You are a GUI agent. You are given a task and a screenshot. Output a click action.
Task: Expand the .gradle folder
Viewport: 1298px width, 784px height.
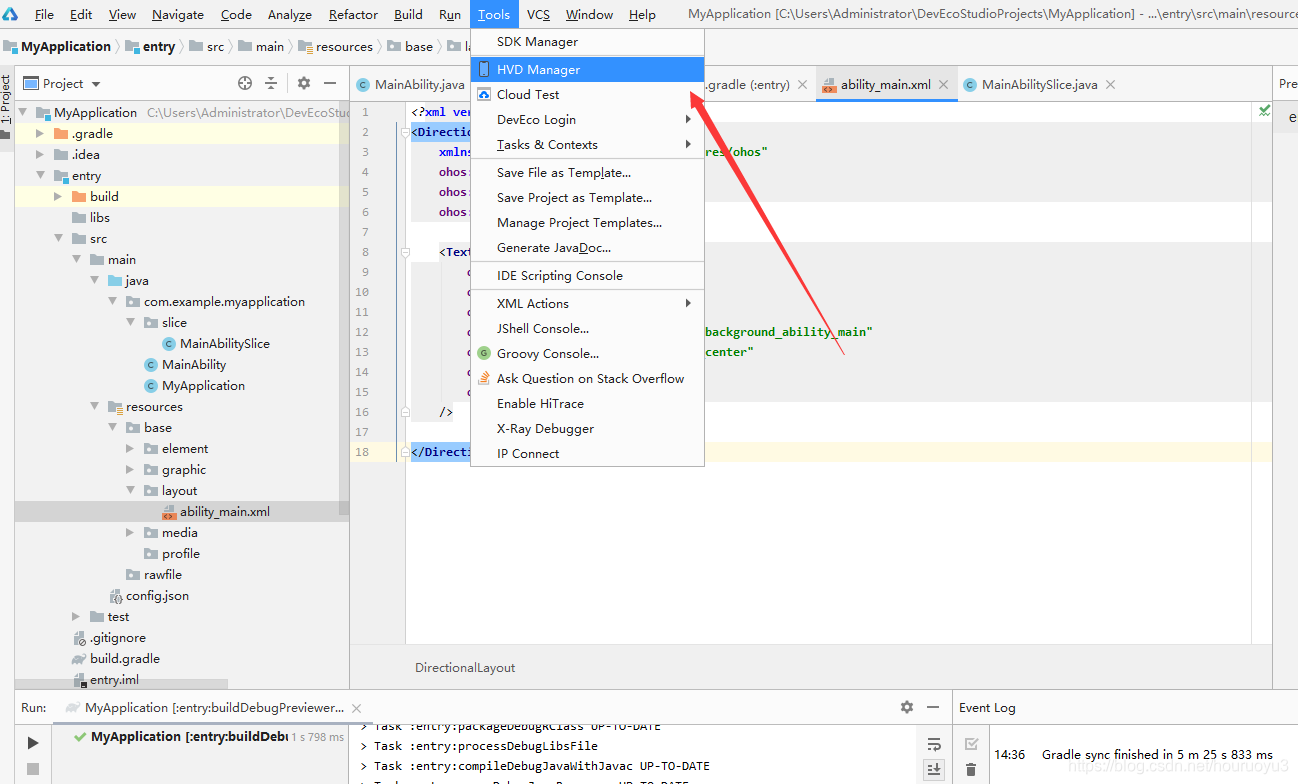click(x=40, y=133)
